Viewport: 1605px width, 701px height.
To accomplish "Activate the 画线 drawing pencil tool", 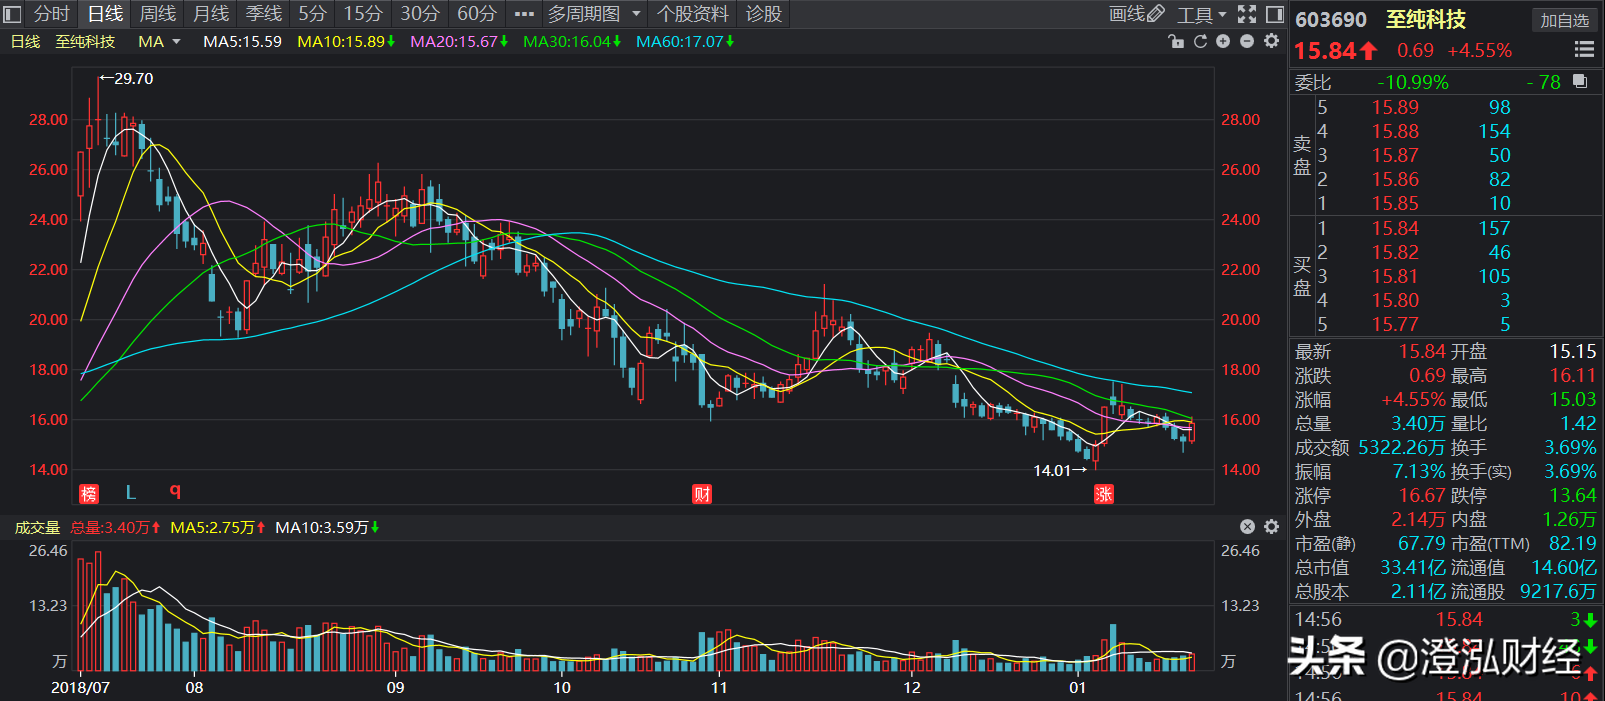I will coord(1137,14).
